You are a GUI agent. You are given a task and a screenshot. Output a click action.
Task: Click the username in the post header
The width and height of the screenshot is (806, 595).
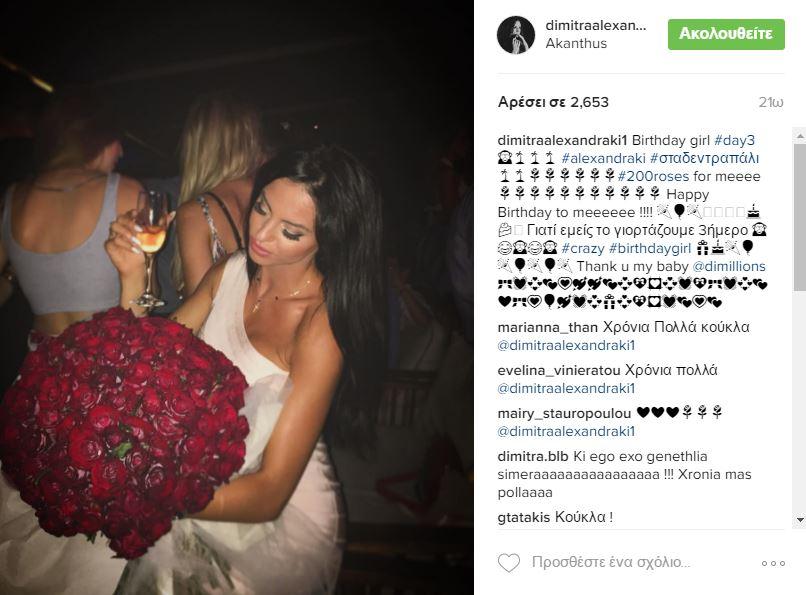(596, 25)
